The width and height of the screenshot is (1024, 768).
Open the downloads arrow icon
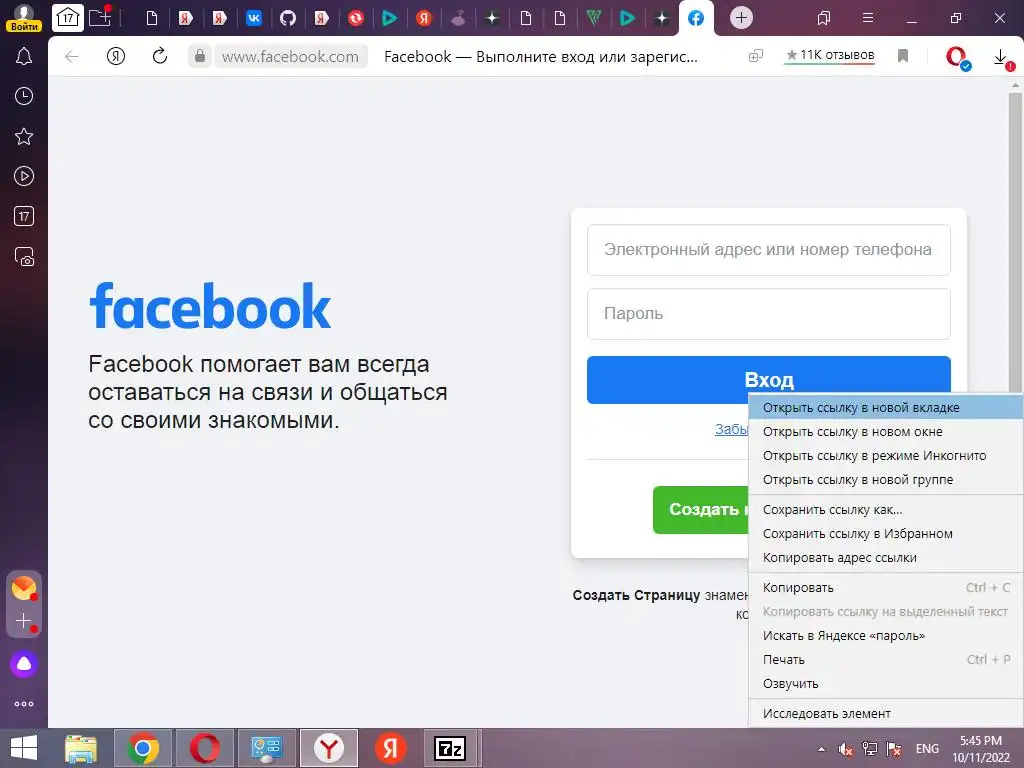1002,59
